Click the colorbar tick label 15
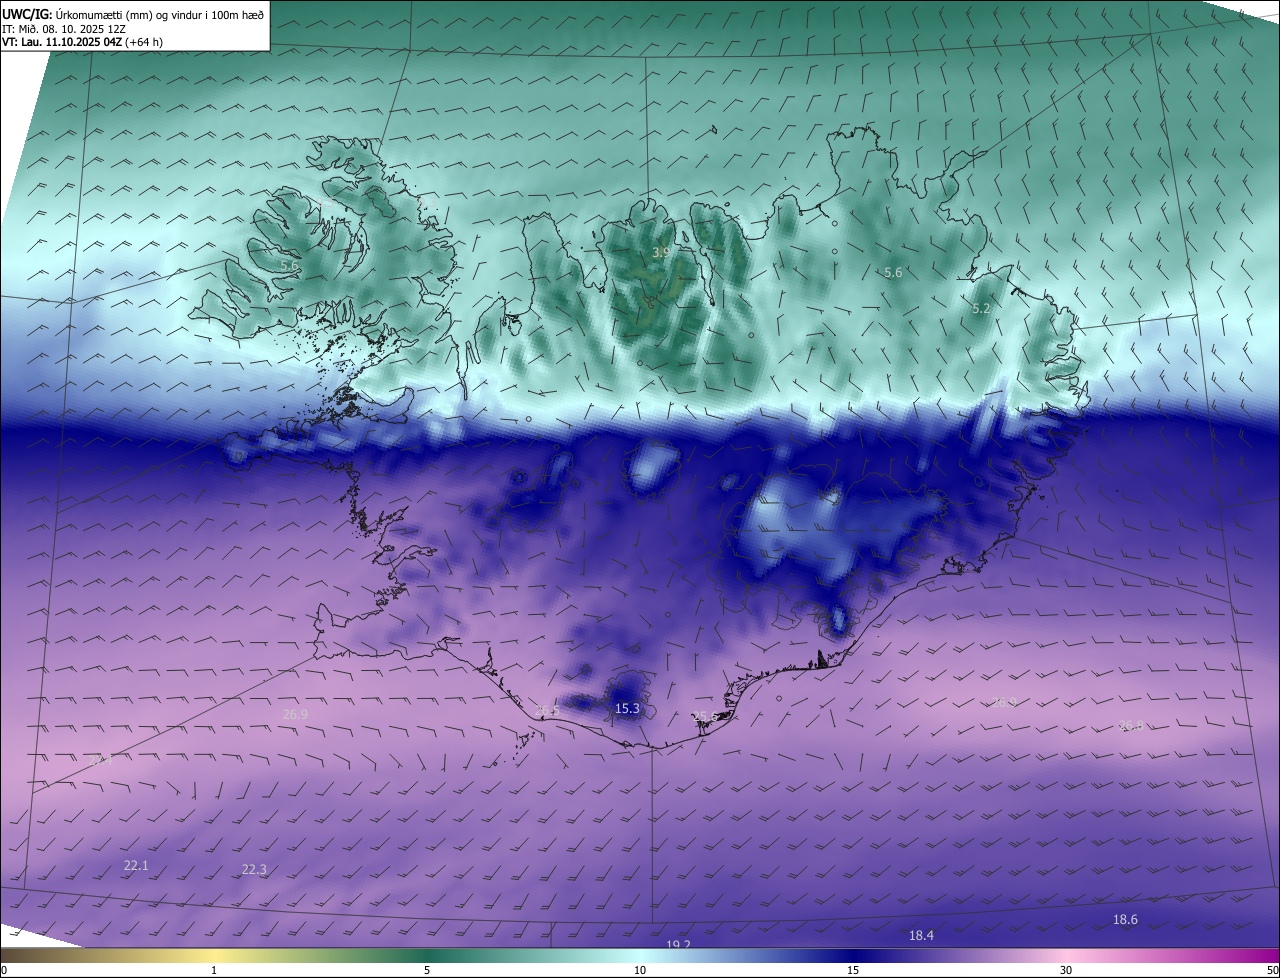1280x978 pixels. coord(853,971)
